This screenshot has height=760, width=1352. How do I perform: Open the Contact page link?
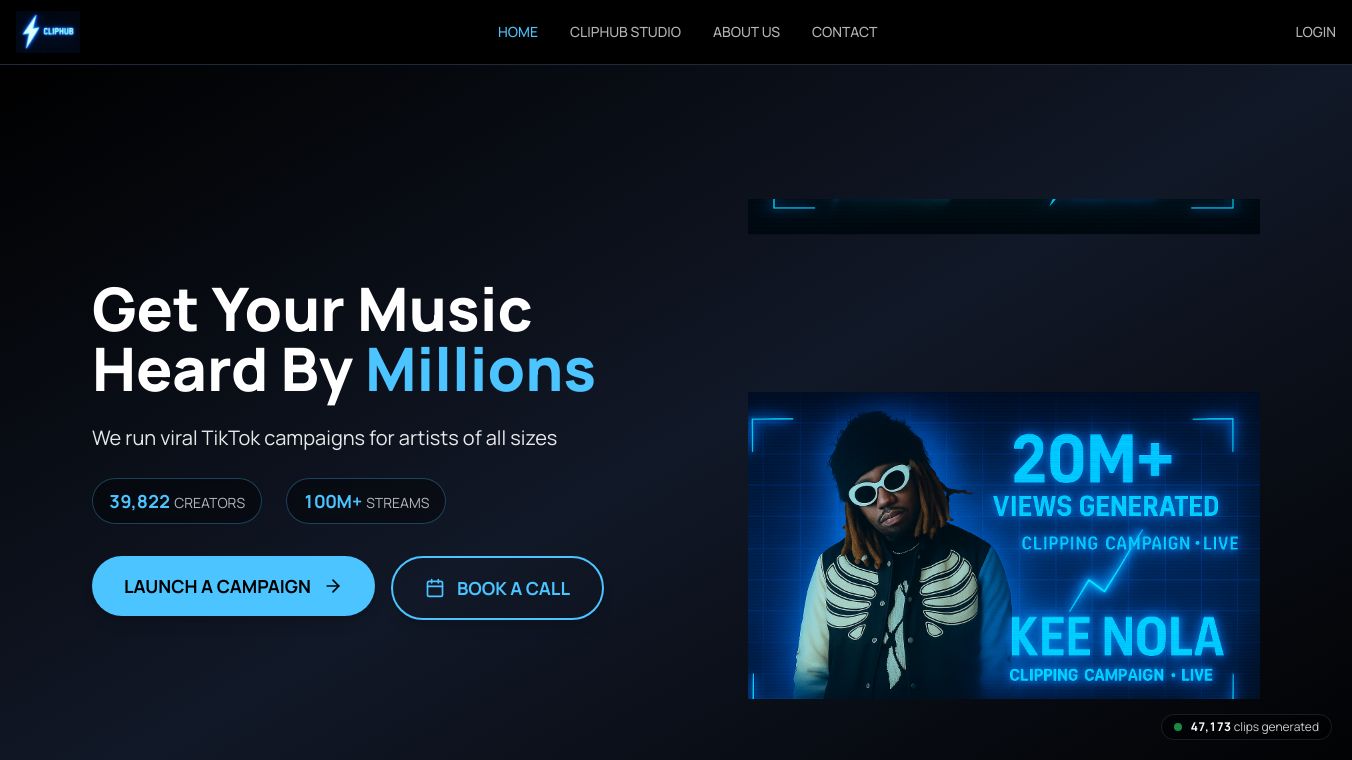844,32
